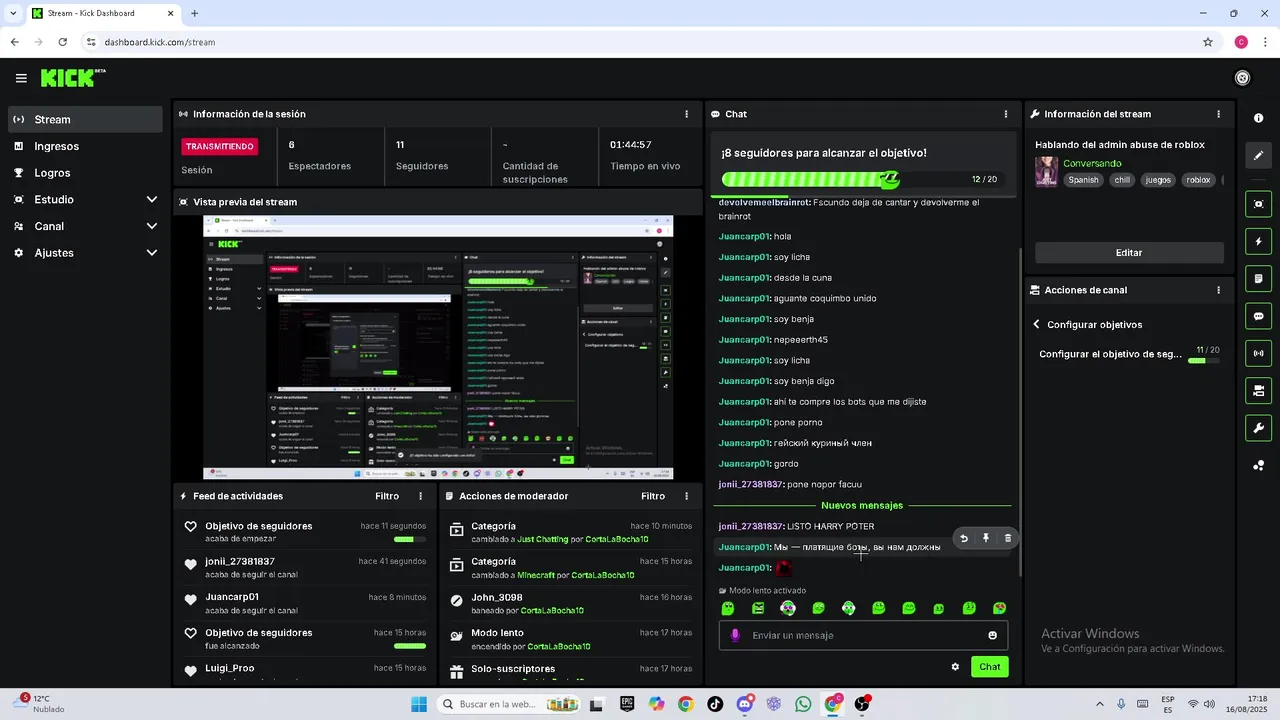Image resolution: width=1280 pixels, height=720 pixels.
Task: Open Discord from the taskbar
Action: coord(744,704)
